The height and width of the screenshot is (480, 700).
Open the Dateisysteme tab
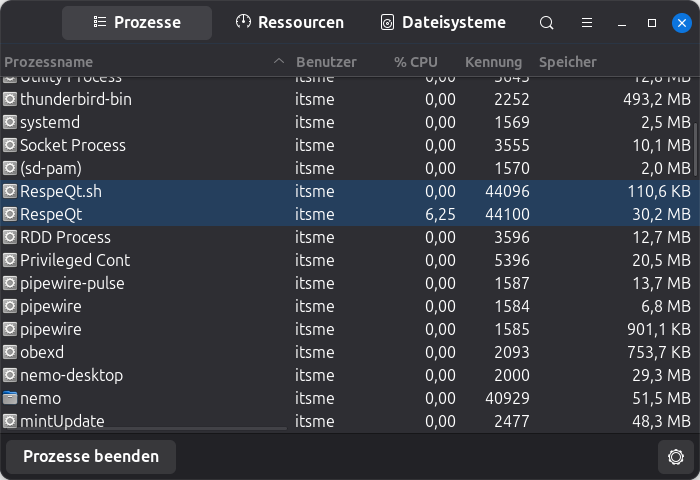tap(442, 22)
